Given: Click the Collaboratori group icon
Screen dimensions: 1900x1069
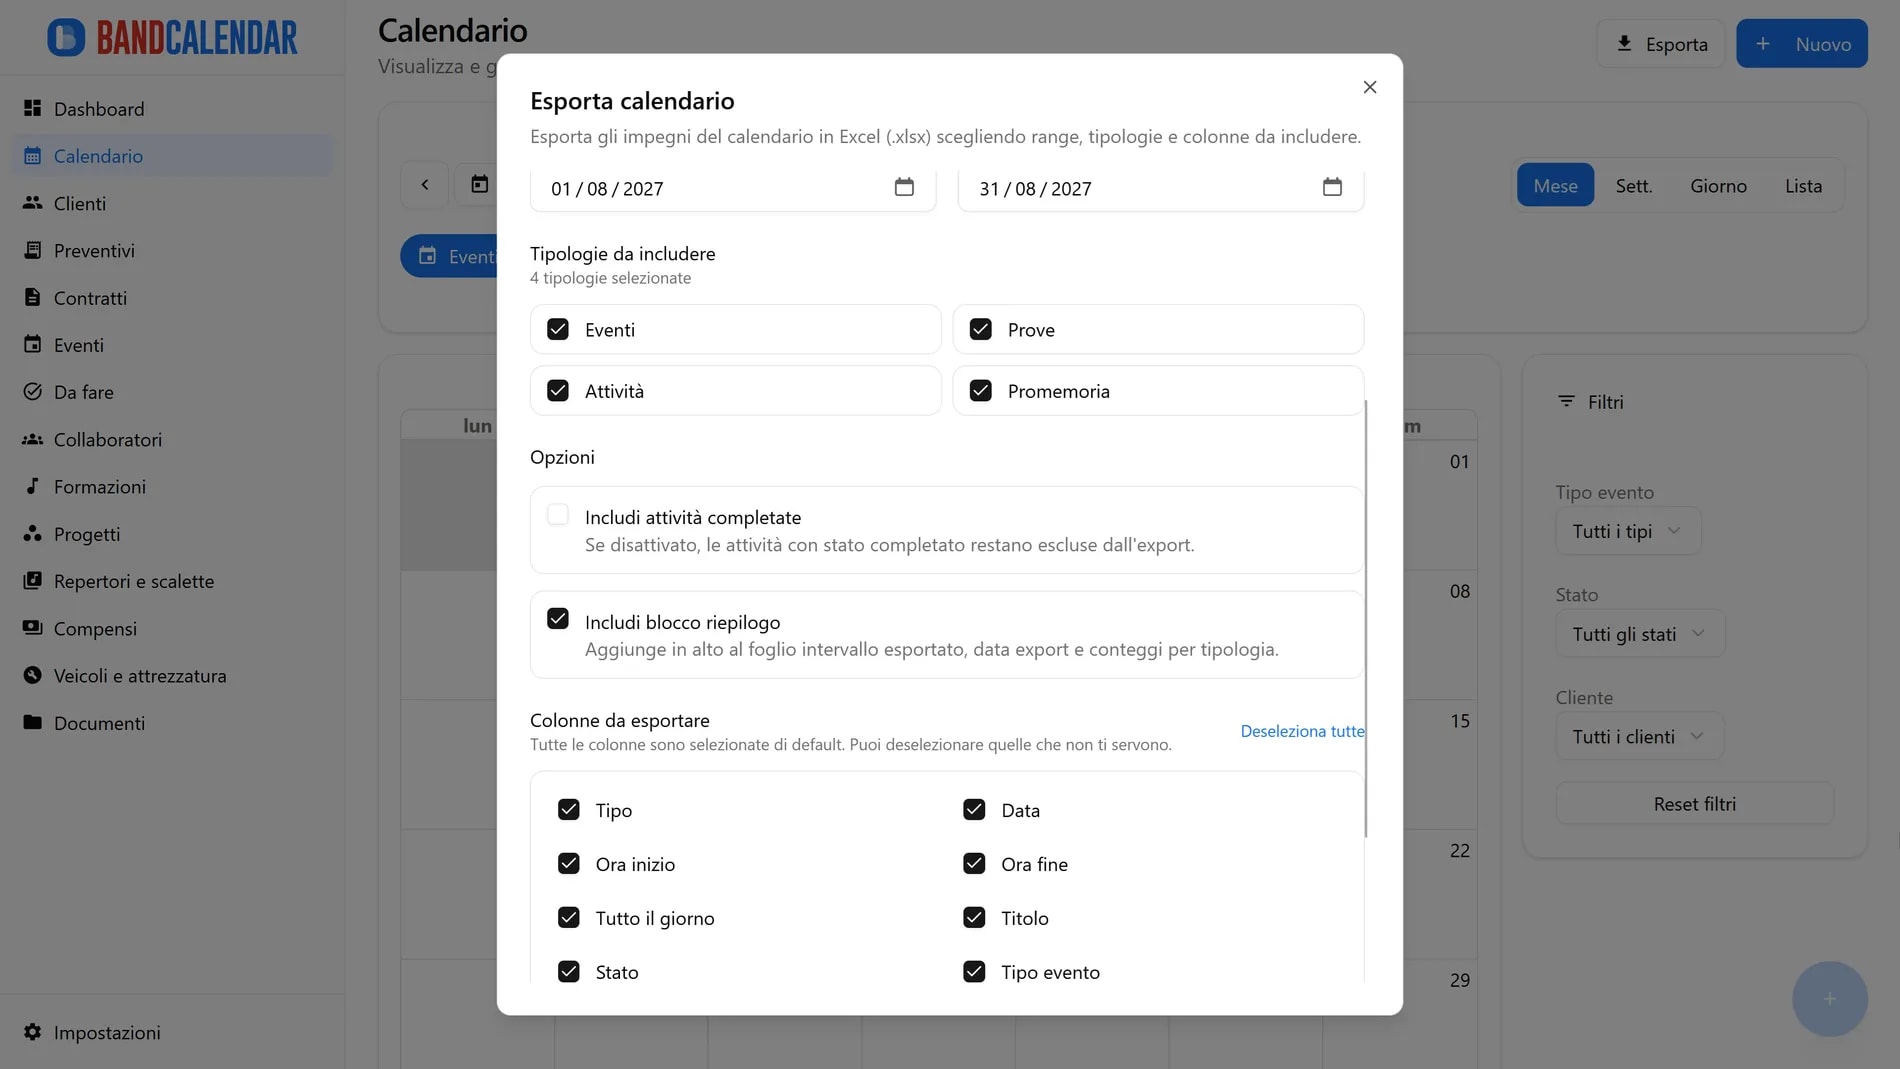Looking at the screenshot, I should pyautogui.click(x=33, y=439).
